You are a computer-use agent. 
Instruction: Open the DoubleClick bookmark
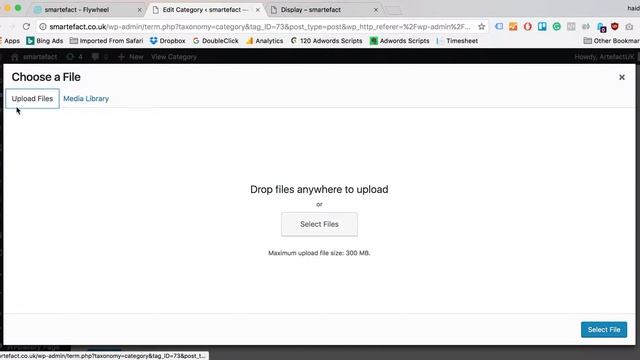point(216,41)
